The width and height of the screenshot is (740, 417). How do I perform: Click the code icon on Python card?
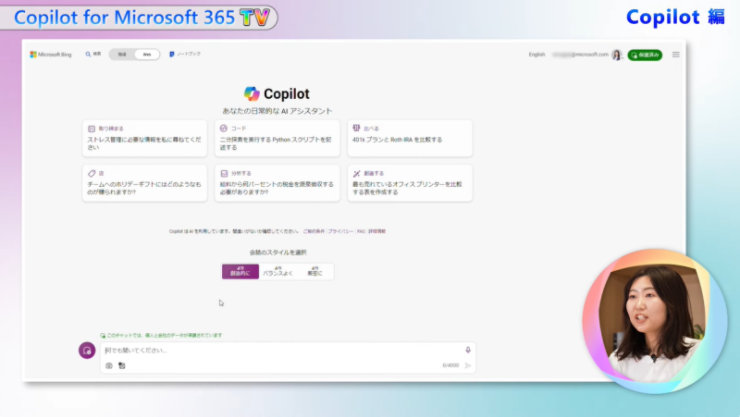click(224, 128)
